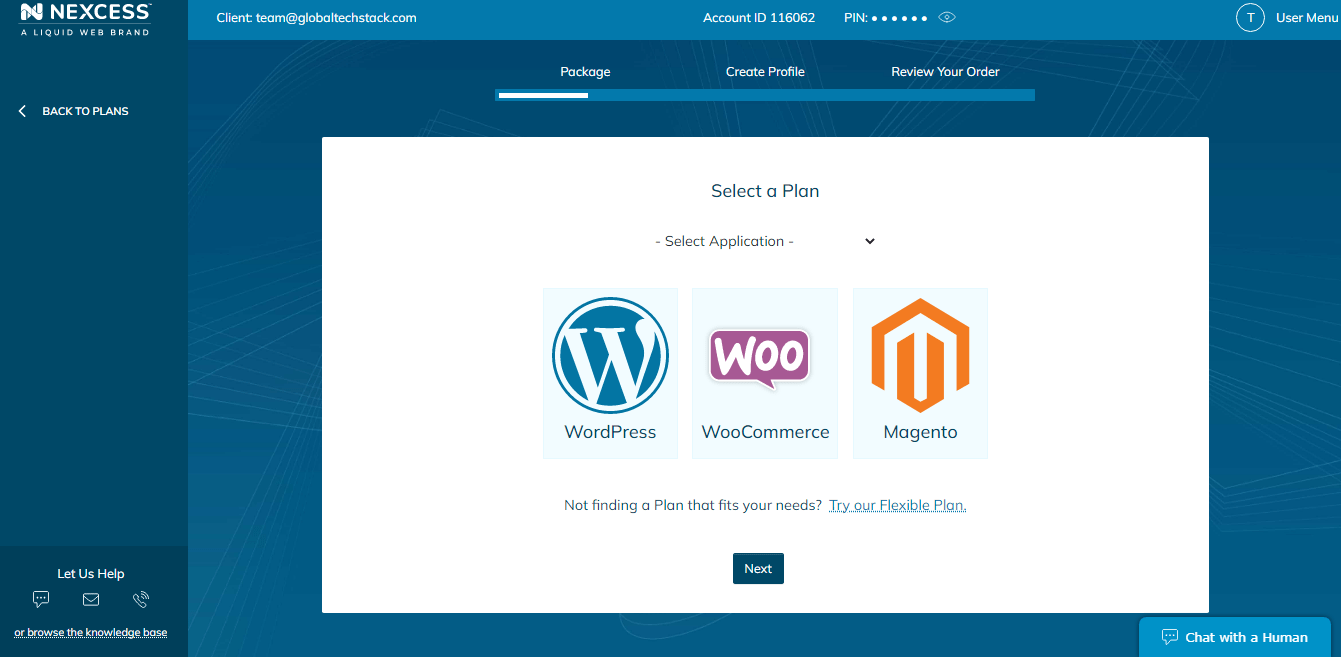Viewport: 1341px width, 657px height.
Task: Click the Select a Plan heading
Action: pos(765,191)
